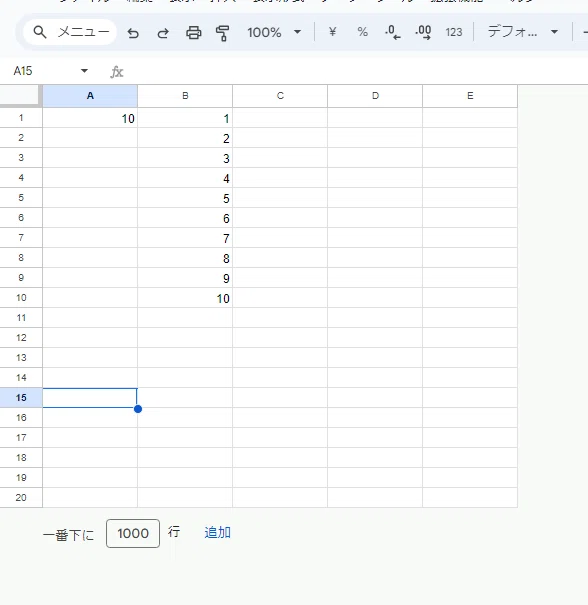Click the redo arrow icon
The height and width of the screenshot is (605, 588).
point(163,33)
